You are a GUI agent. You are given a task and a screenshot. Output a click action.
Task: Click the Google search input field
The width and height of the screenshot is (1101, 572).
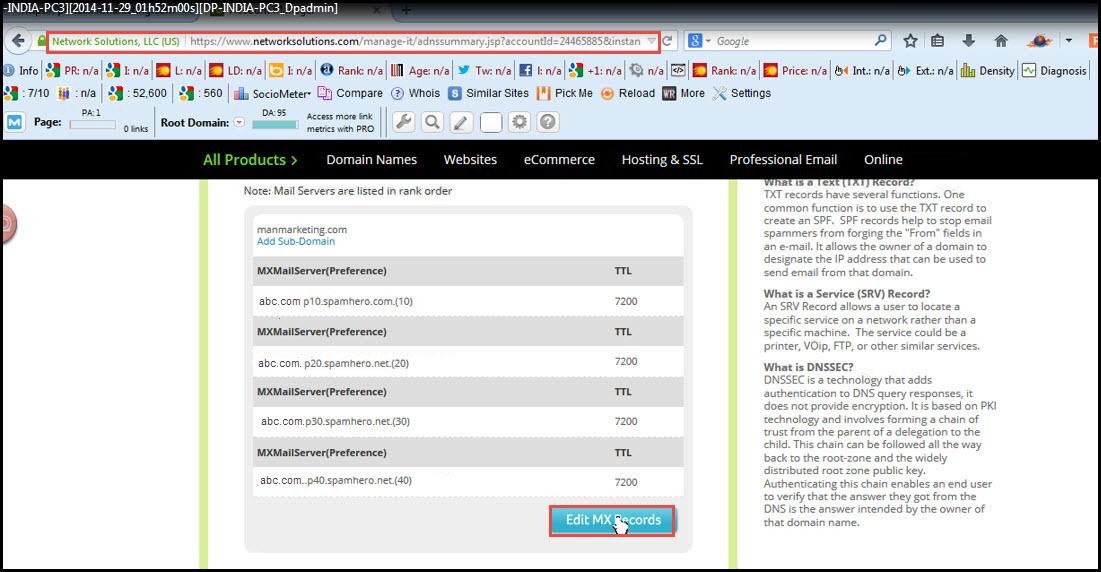click(x=792, y=41)
